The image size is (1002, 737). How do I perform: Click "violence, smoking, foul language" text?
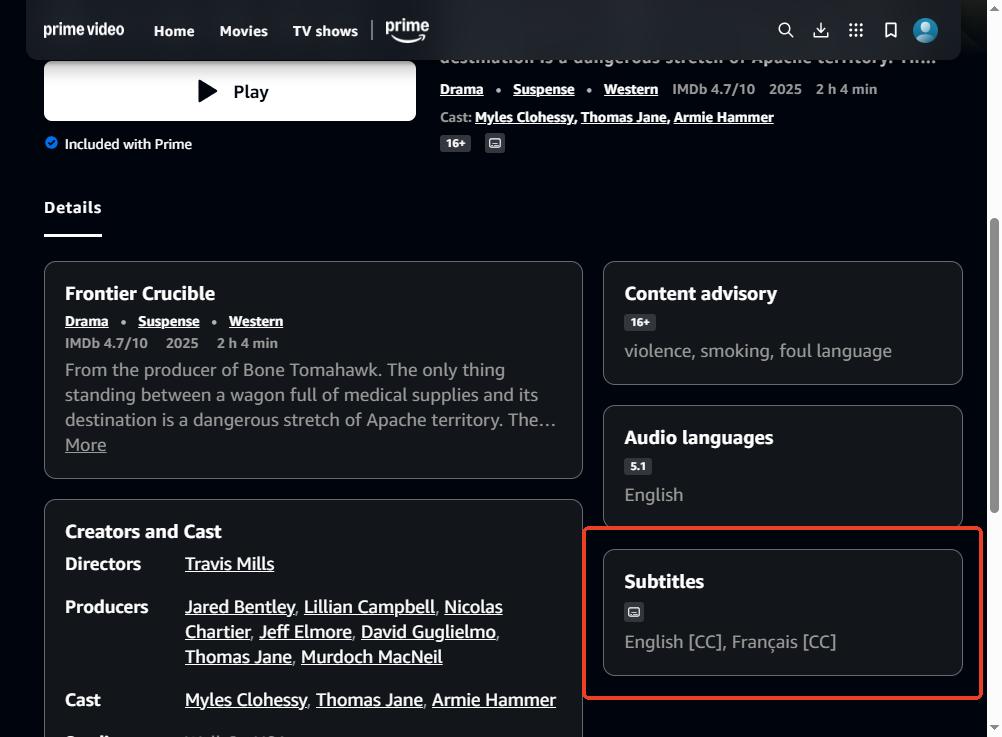(x=758, y=351)
